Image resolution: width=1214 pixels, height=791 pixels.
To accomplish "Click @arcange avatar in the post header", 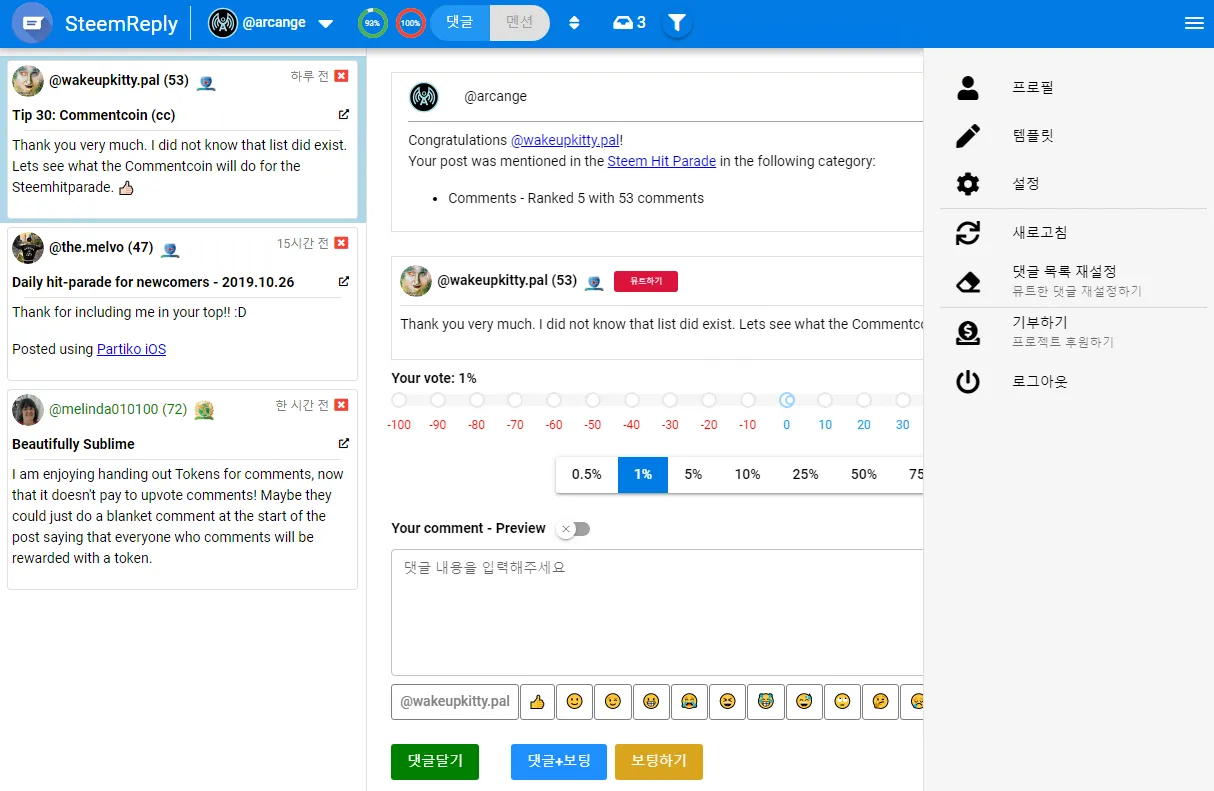I will click(x=424, y=97).
